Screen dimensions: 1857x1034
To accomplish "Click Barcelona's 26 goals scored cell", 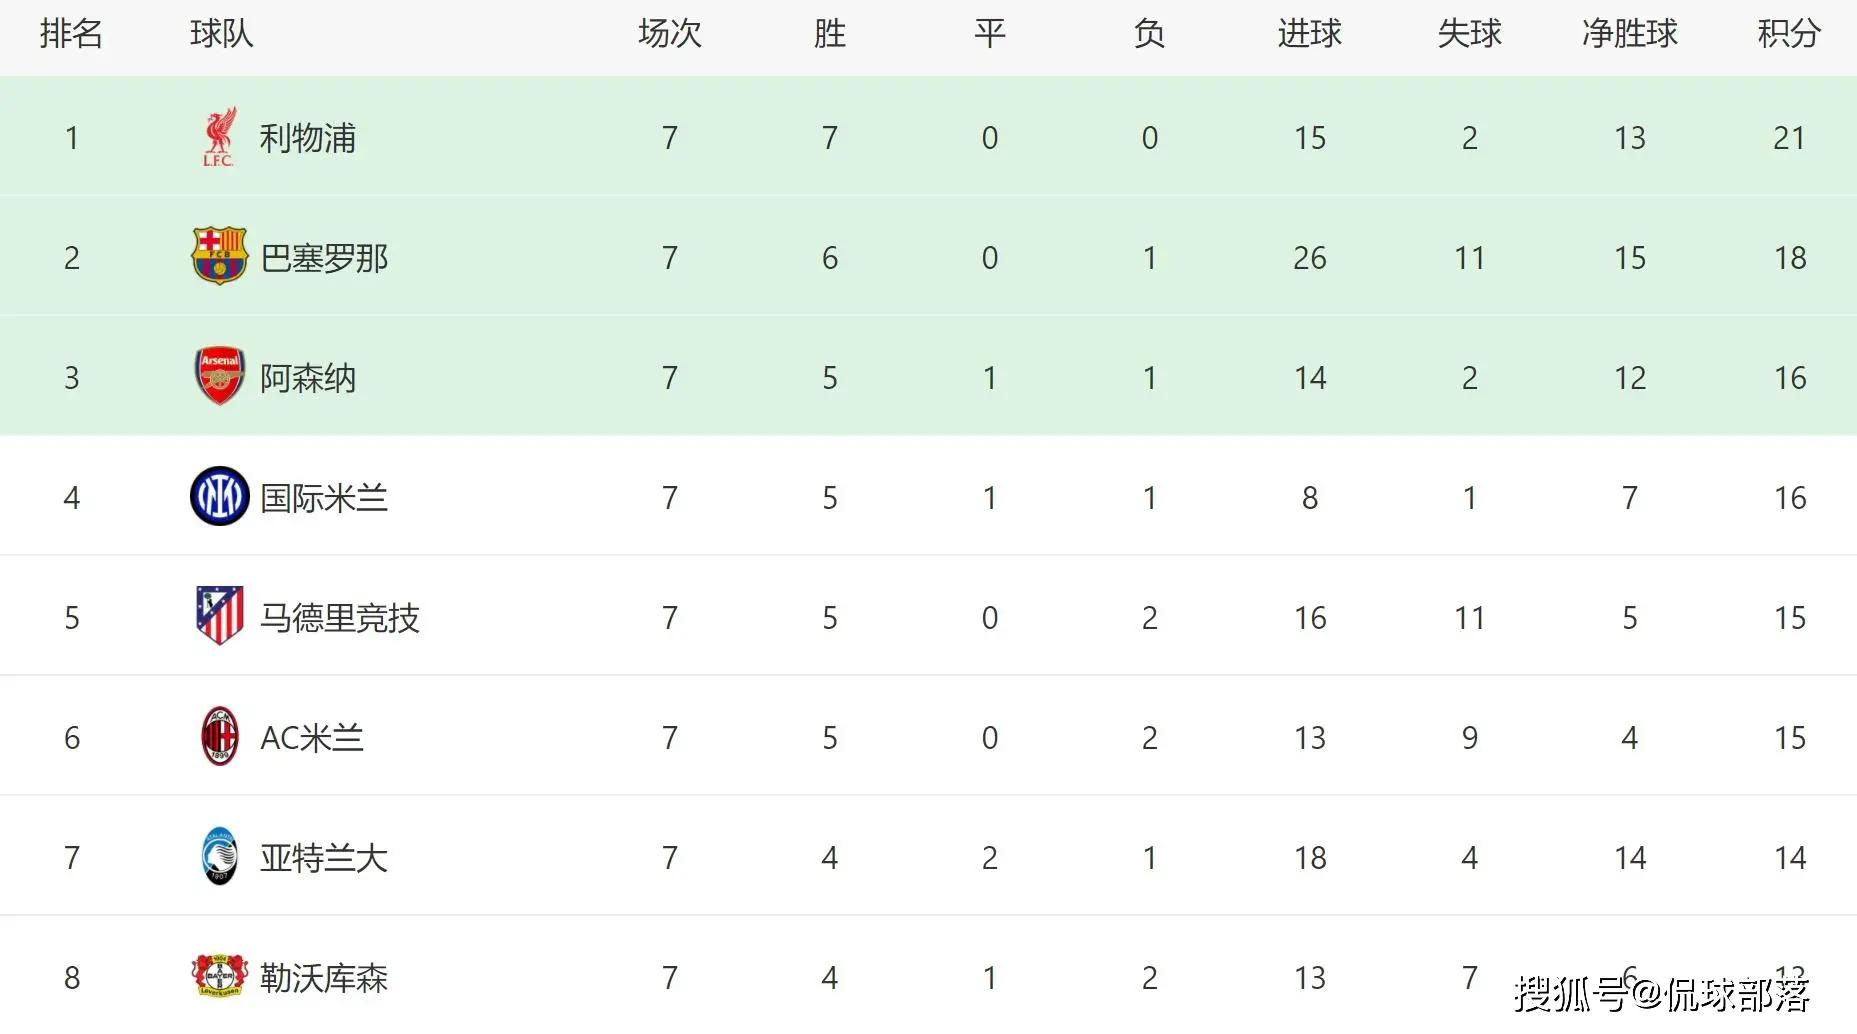I will pos(1309,258).
